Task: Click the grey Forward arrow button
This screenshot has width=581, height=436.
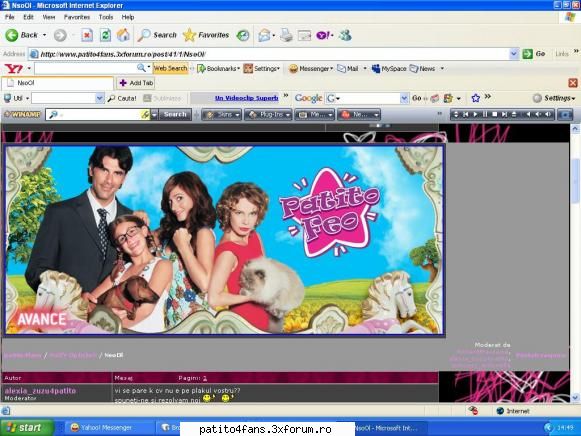Action: (x=60, y=36)
